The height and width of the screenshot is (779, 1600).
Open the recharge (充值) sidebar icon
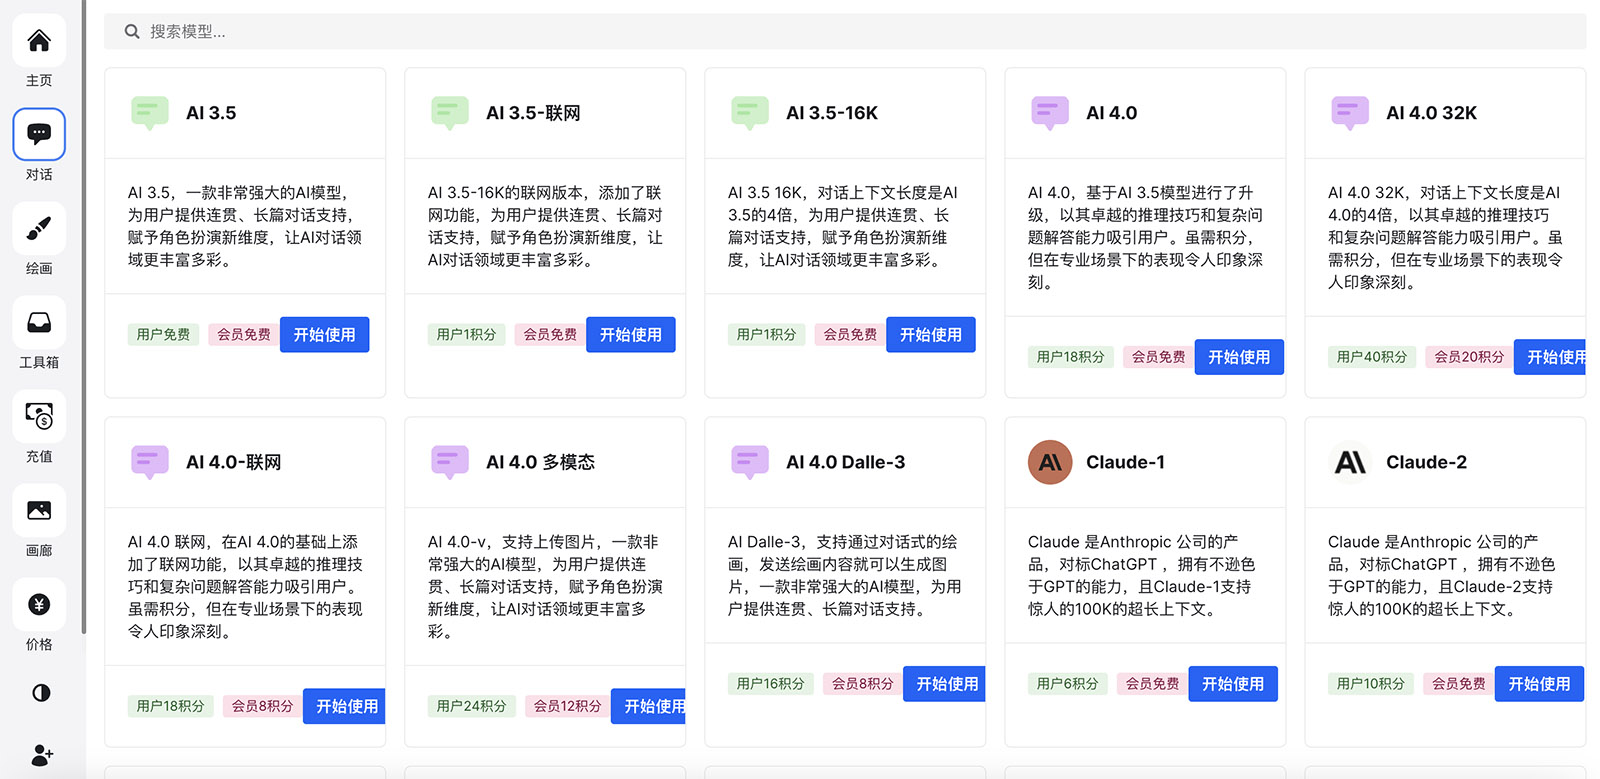[x=39, y=416]
